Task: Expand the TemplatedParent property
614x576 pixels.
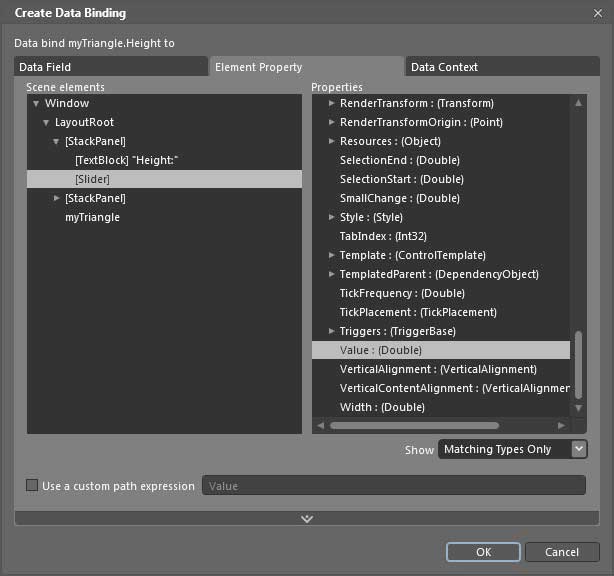Action: point(331,274)
